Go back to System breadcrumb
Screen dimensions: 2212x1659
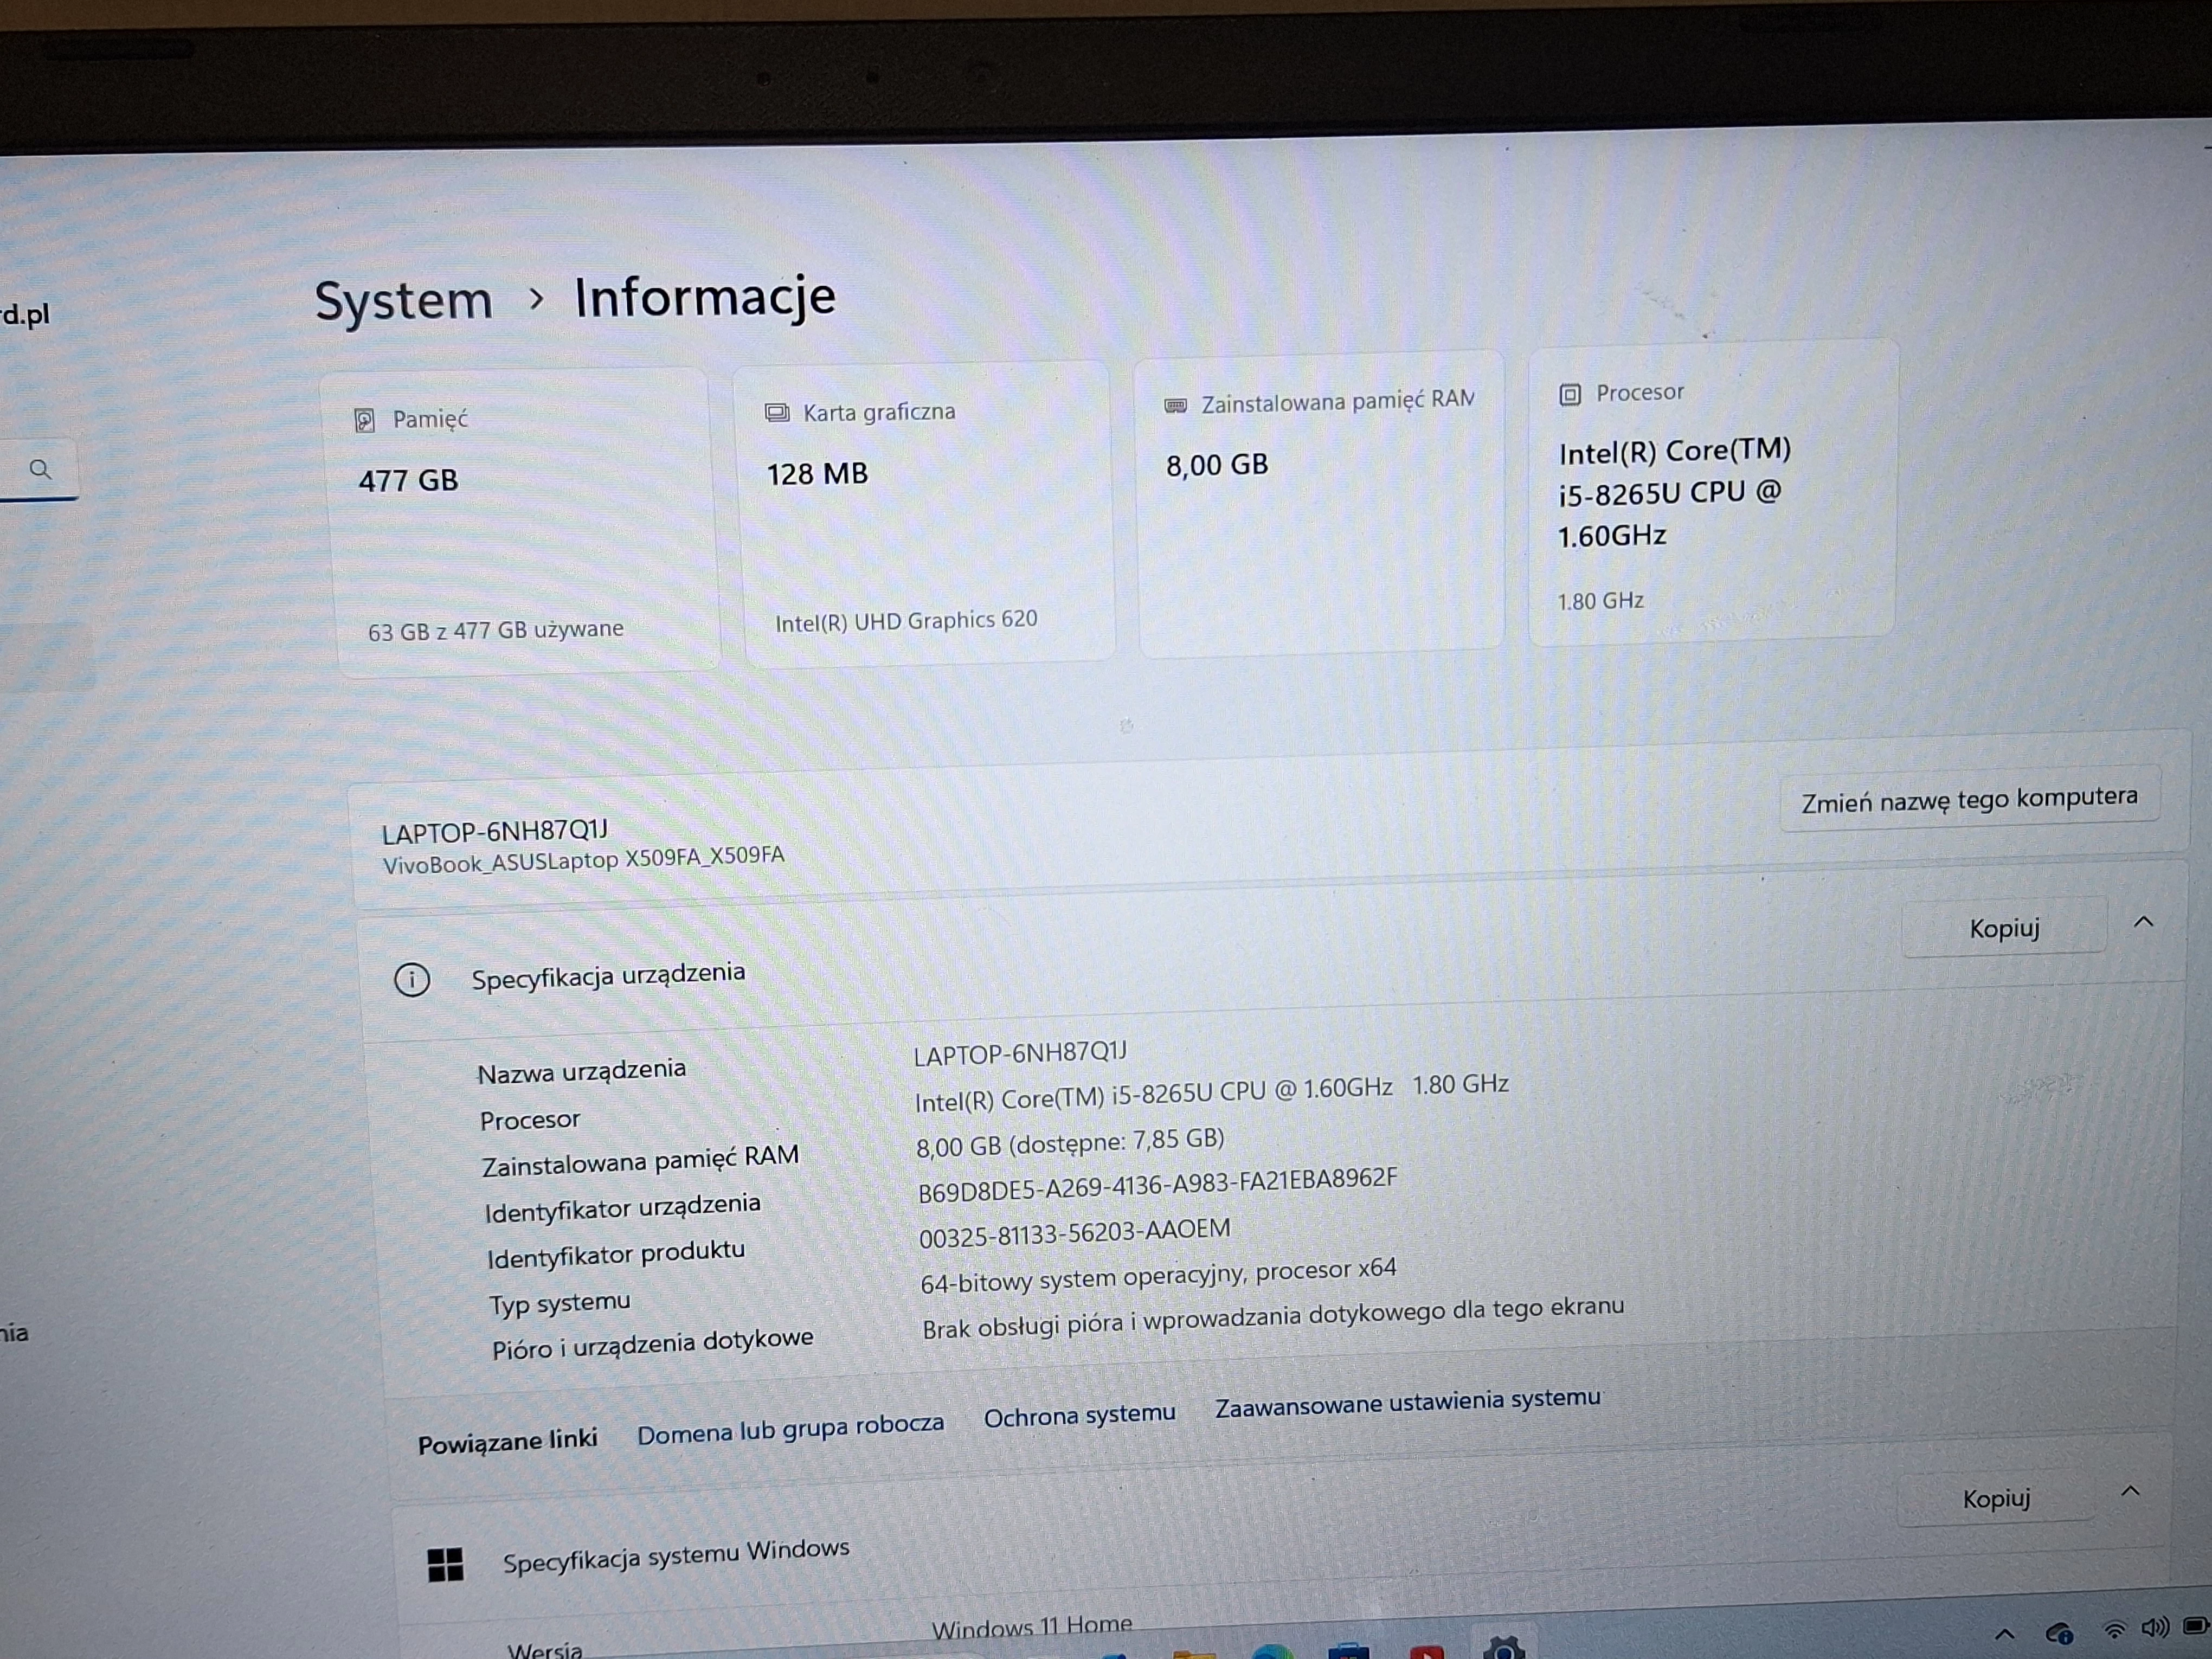point(403,300)
